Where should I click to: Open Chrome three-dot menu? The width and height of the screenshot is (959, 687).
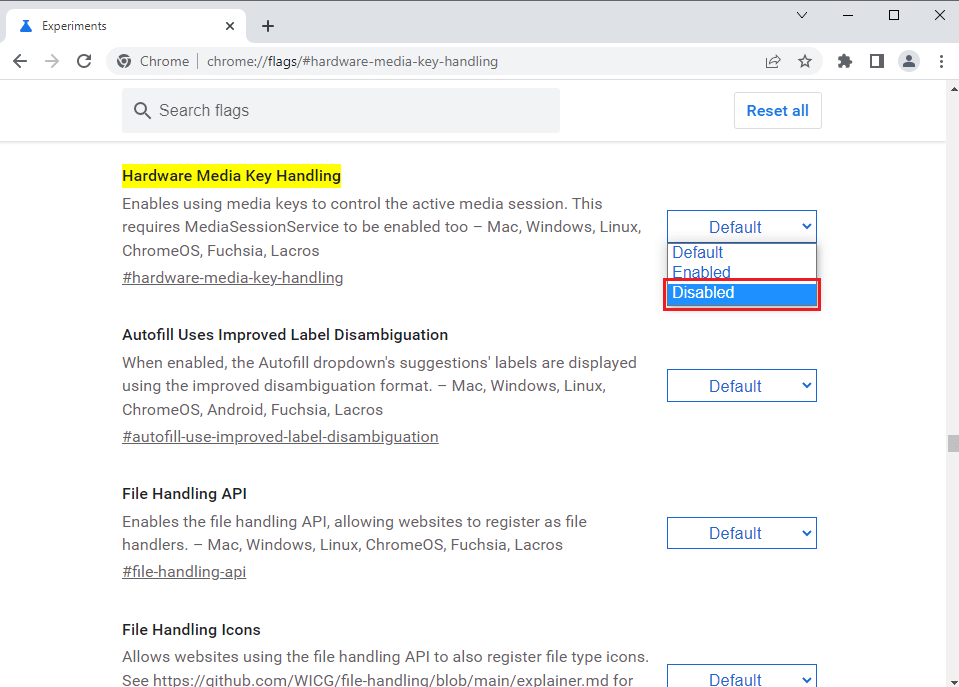tap(941, 61)
